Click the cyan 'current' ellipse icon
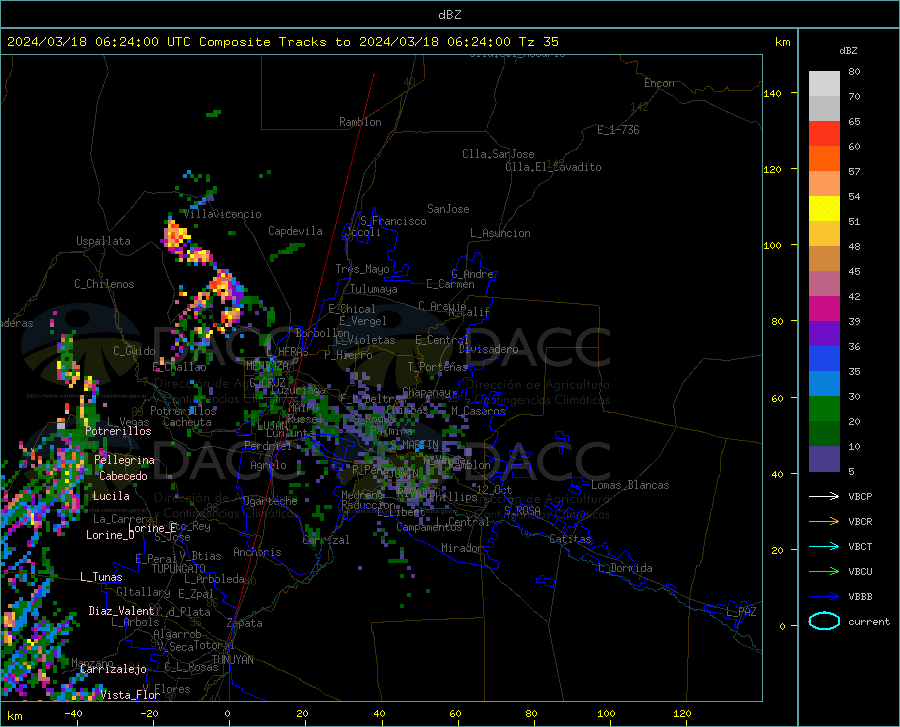This screenshot has width=900, height=727. [824, 621]
